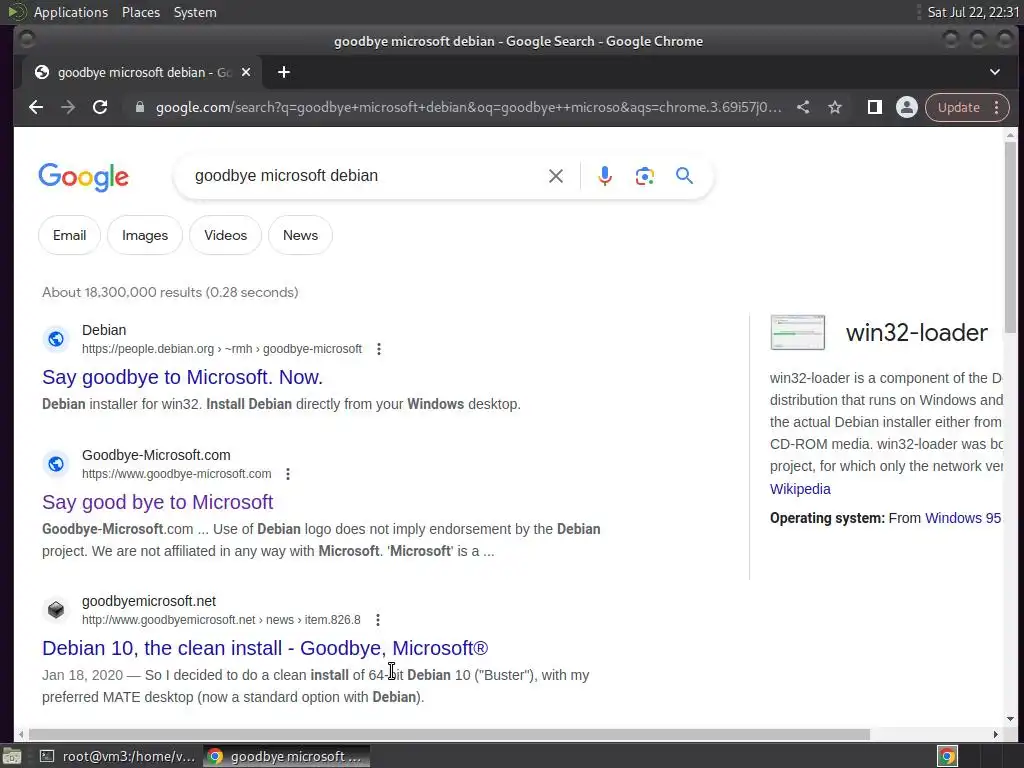This screenshot has width=1024, height=768.
Task: Click Goodbye-Microsoft.com globe favicon
Action: tap(56, 464)
